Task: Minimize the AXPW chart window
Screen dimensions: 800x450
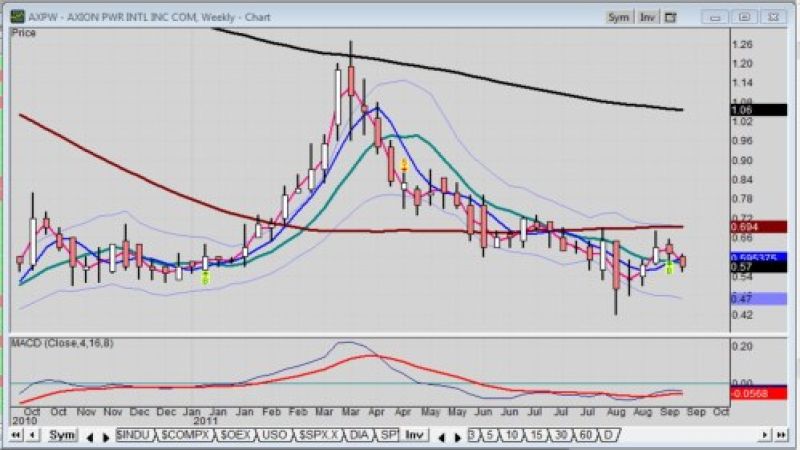Action: coord(715,17)
